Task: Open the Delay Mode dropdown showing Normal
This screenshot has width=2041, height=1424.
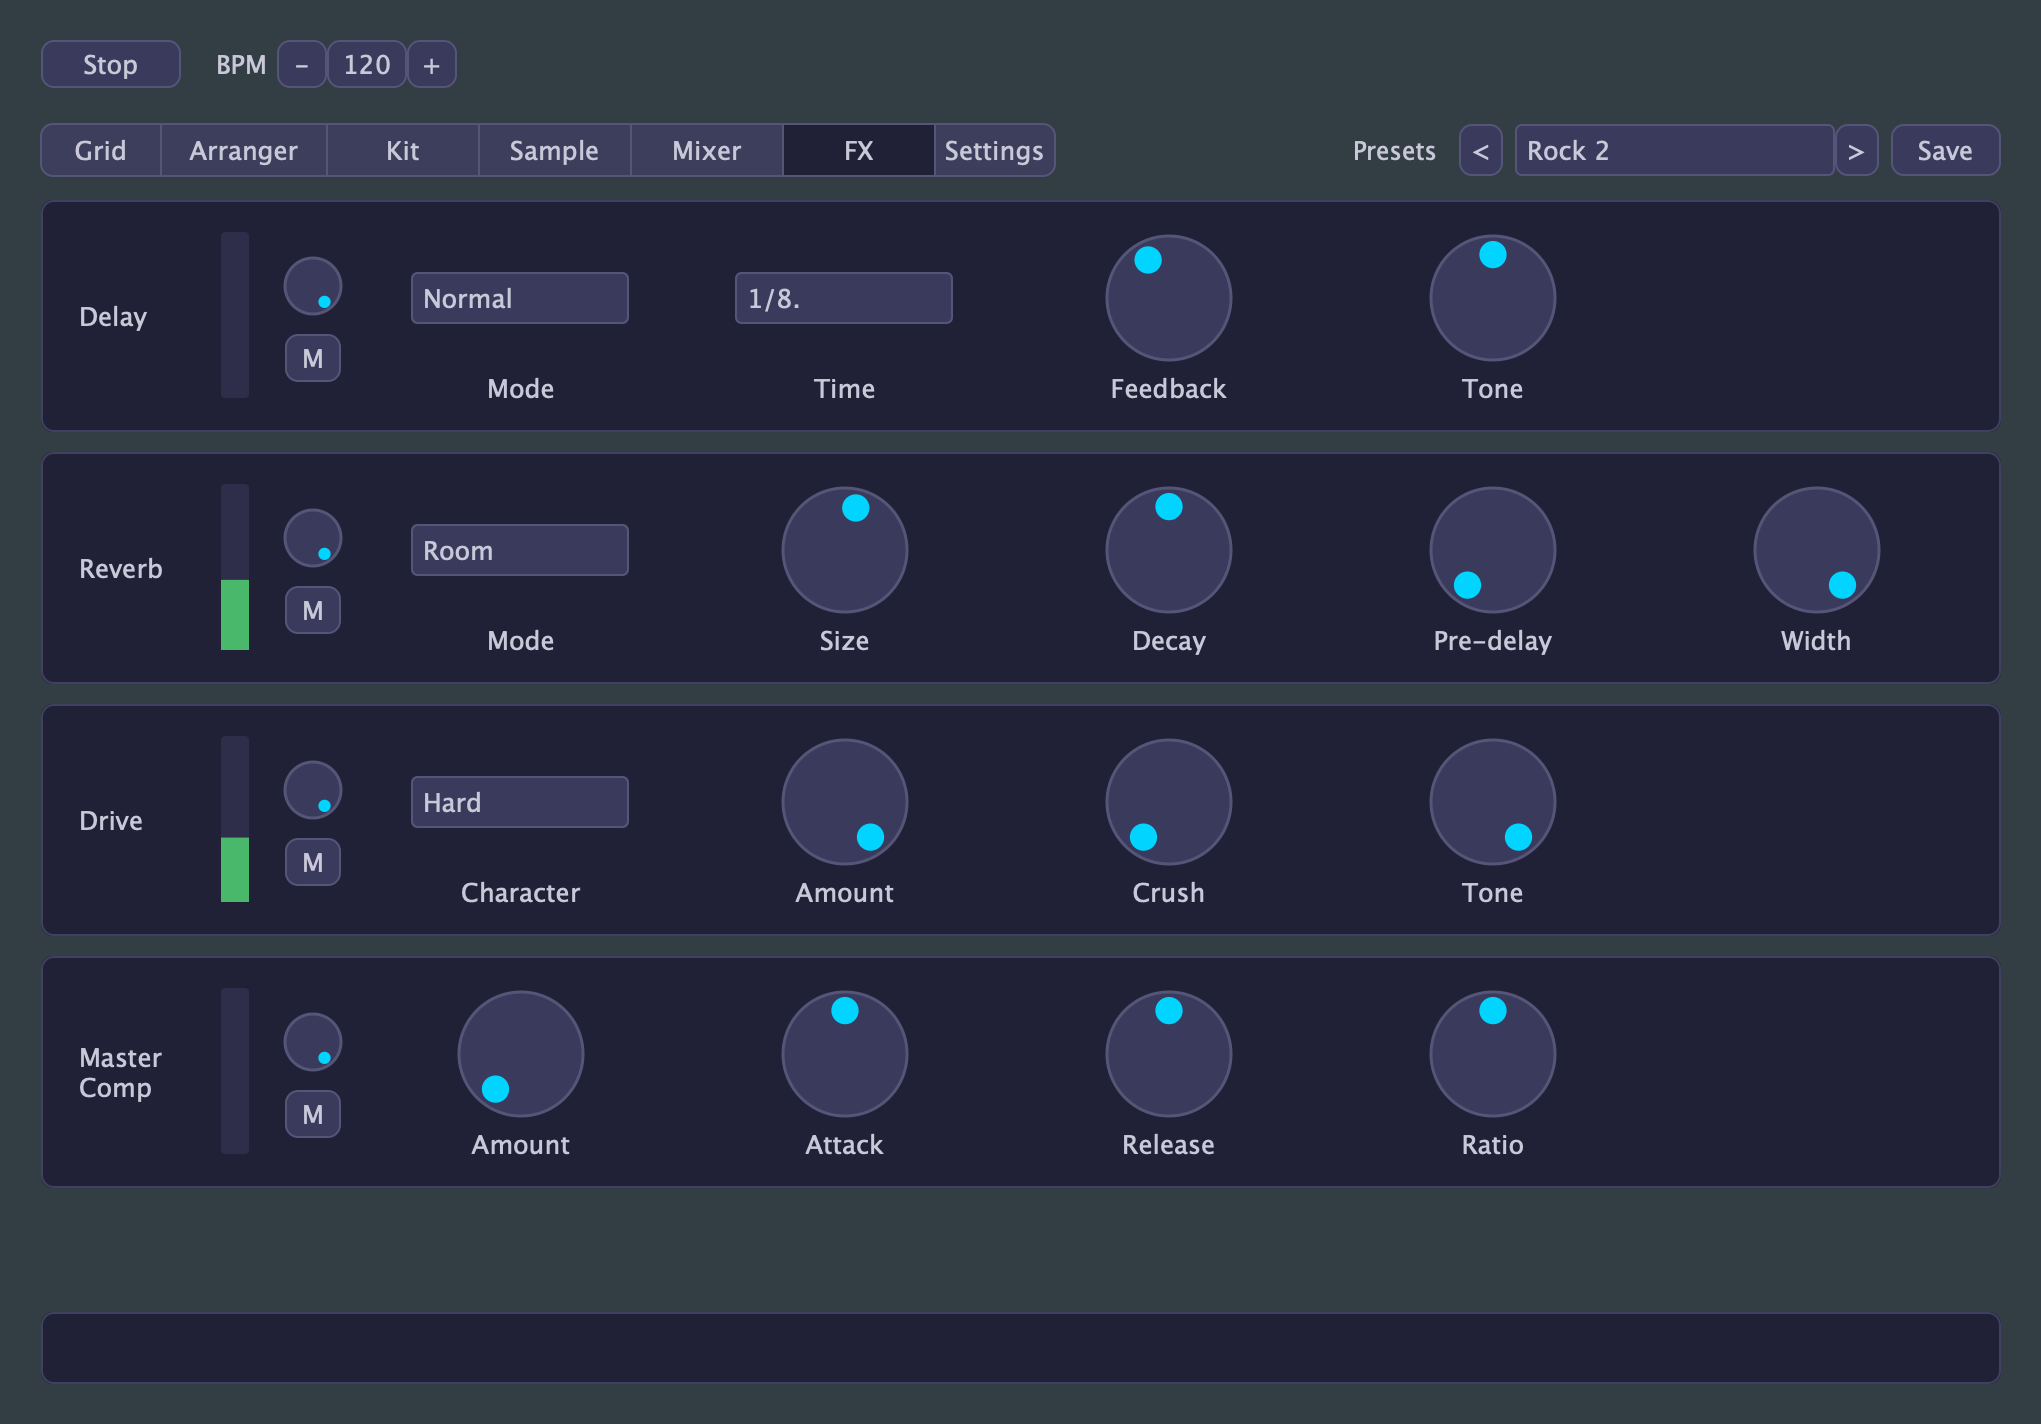Action: click(x=520, y=298)
